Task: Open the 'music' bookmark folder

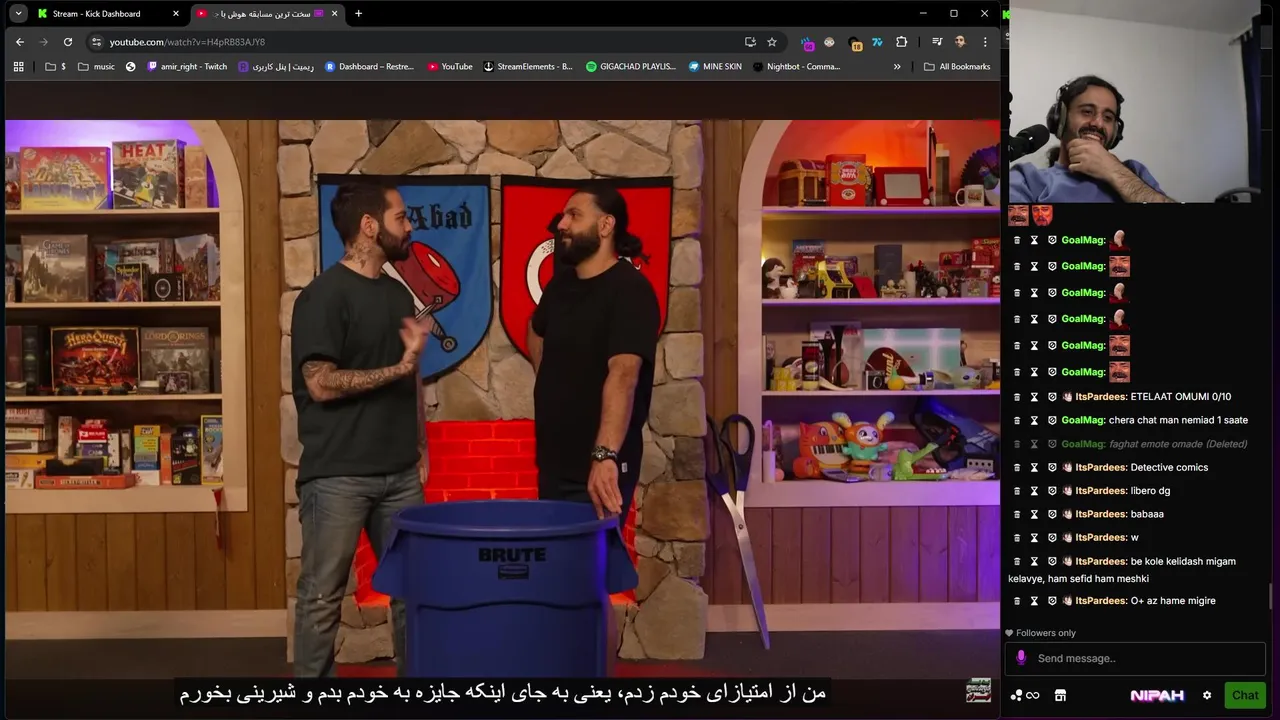Action: point(97,67)
